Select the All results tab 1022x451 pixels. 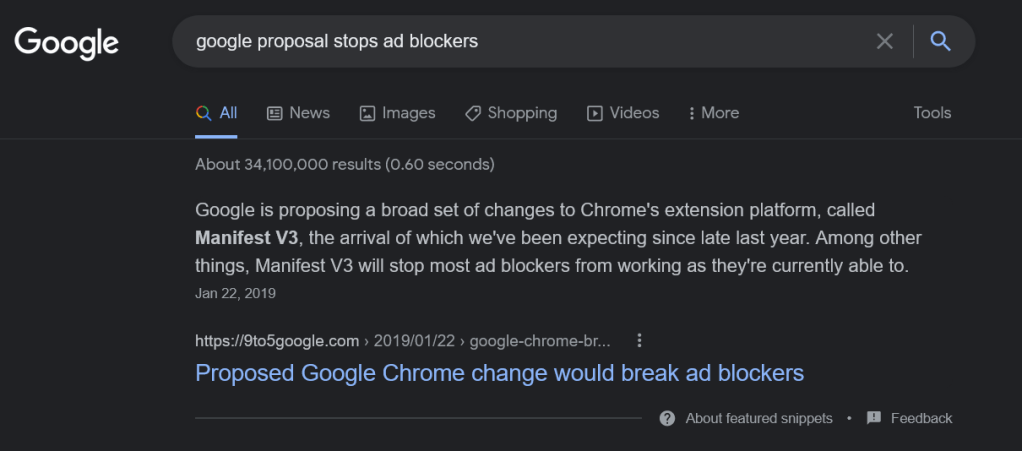217,113
